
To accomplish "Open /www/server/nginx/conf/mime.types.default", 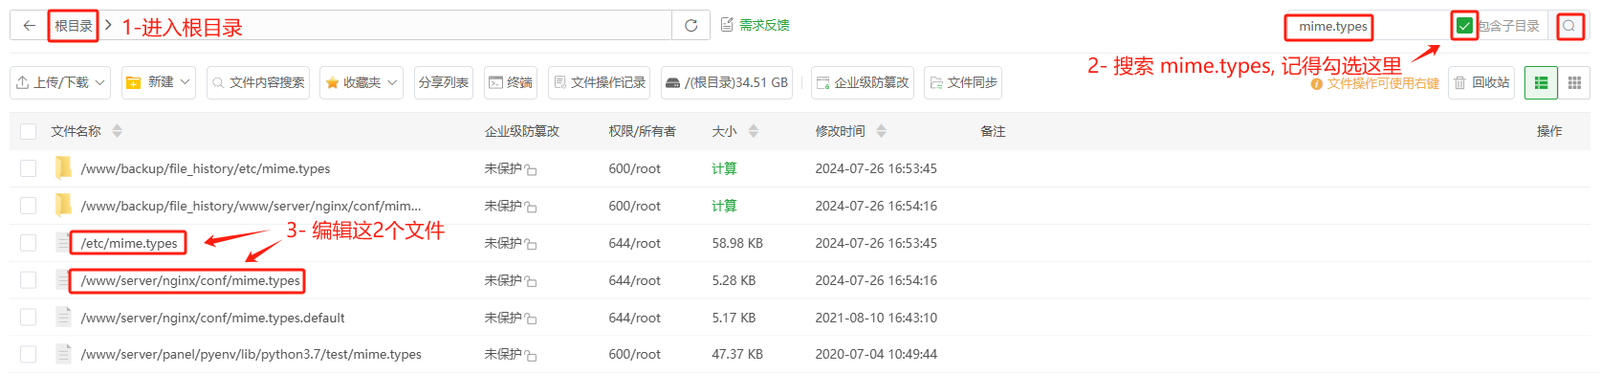I will pos(212,318).
